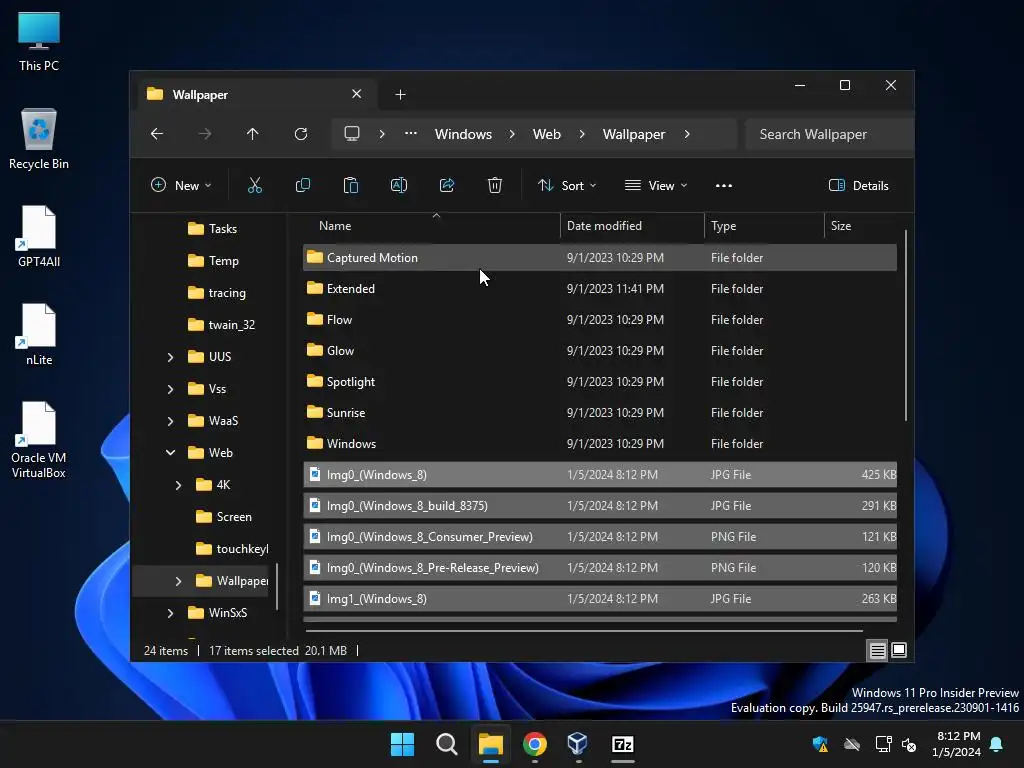Expand the WinSxS folder in tree
The height and width of the screenshot is (768, 1024).
coord(170,613)
